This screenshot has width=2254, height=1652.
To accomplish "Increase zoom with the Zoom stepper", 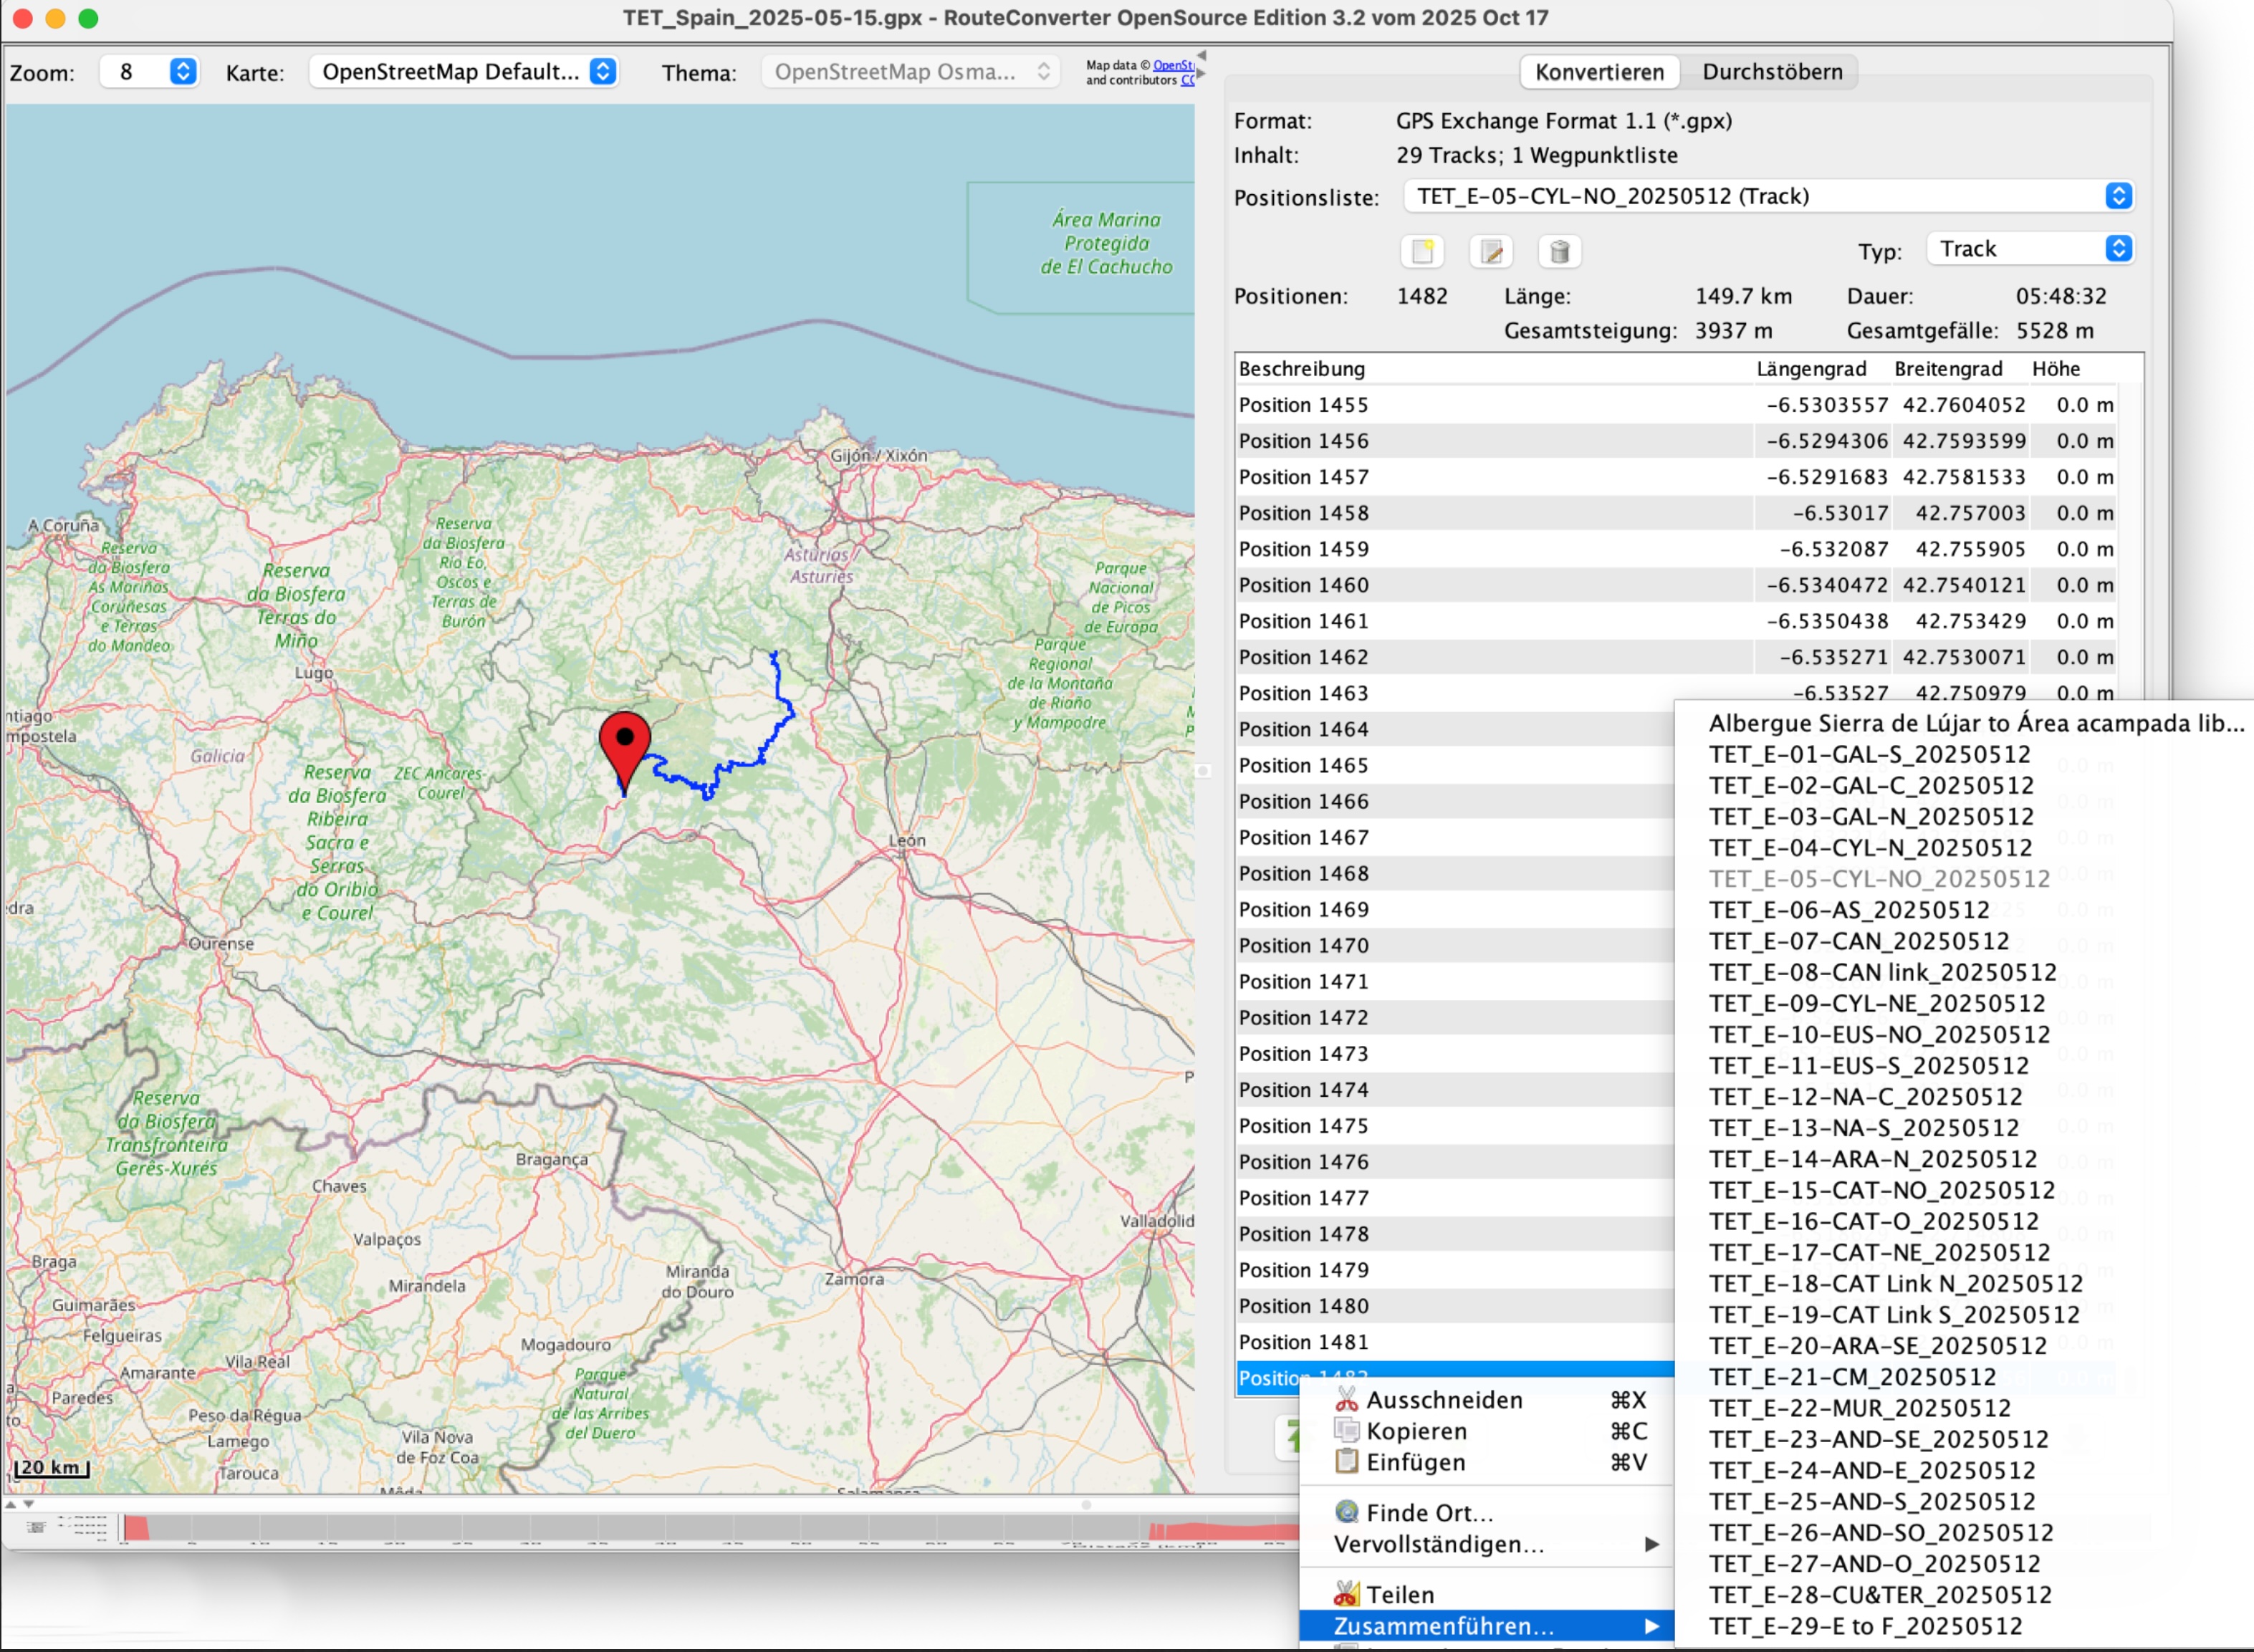I will pyautogui.click(x=182, y=66).
